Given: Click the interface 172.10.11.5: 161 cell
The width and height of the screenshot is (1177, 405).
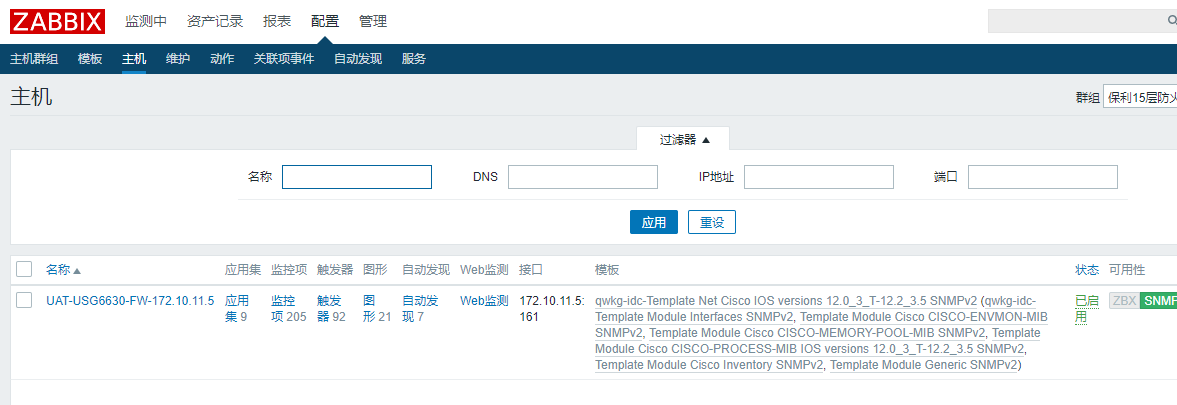Looking at the screenshot, I should 552,308.
